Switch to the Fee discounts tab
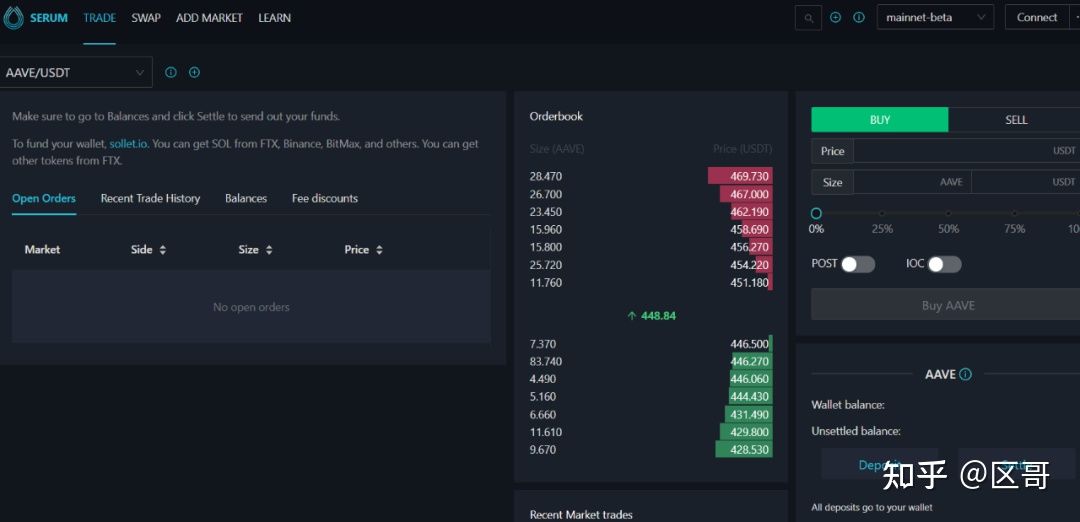Screen dimensions: 1080x522 (x=324, y=198)
